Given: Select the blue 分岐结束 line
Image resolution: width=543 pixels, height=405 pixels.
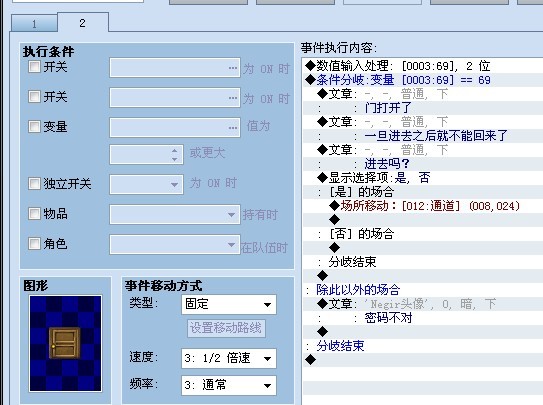Looking at the screenshot, I should click(423, 346).
